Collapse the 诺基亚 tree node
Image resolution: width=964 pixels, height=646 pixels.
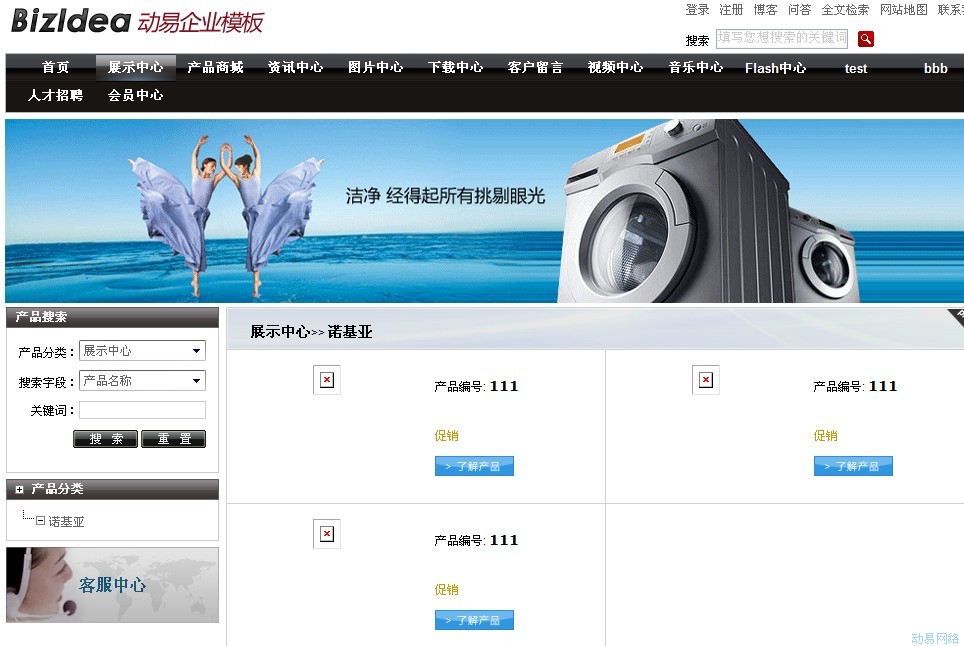[x=41, y=521]
